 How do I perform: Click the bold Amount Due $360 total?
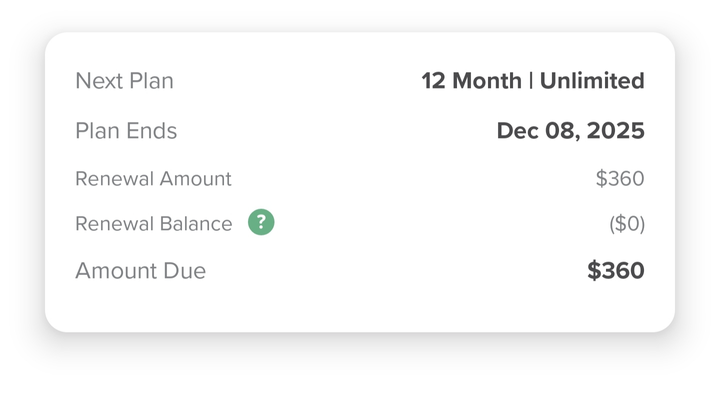pyautogui.click(x=616, y=271)
